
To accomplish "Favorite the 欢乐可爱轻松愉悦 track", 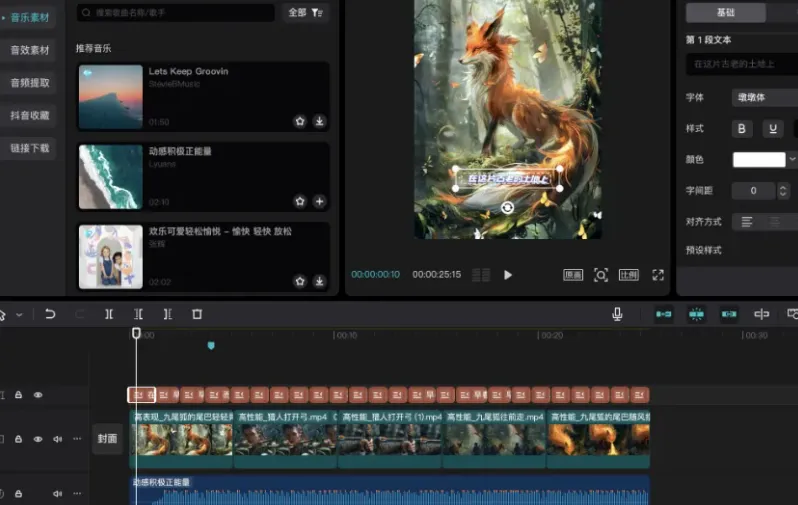I will pyautogui.click(x=300, y=281).
